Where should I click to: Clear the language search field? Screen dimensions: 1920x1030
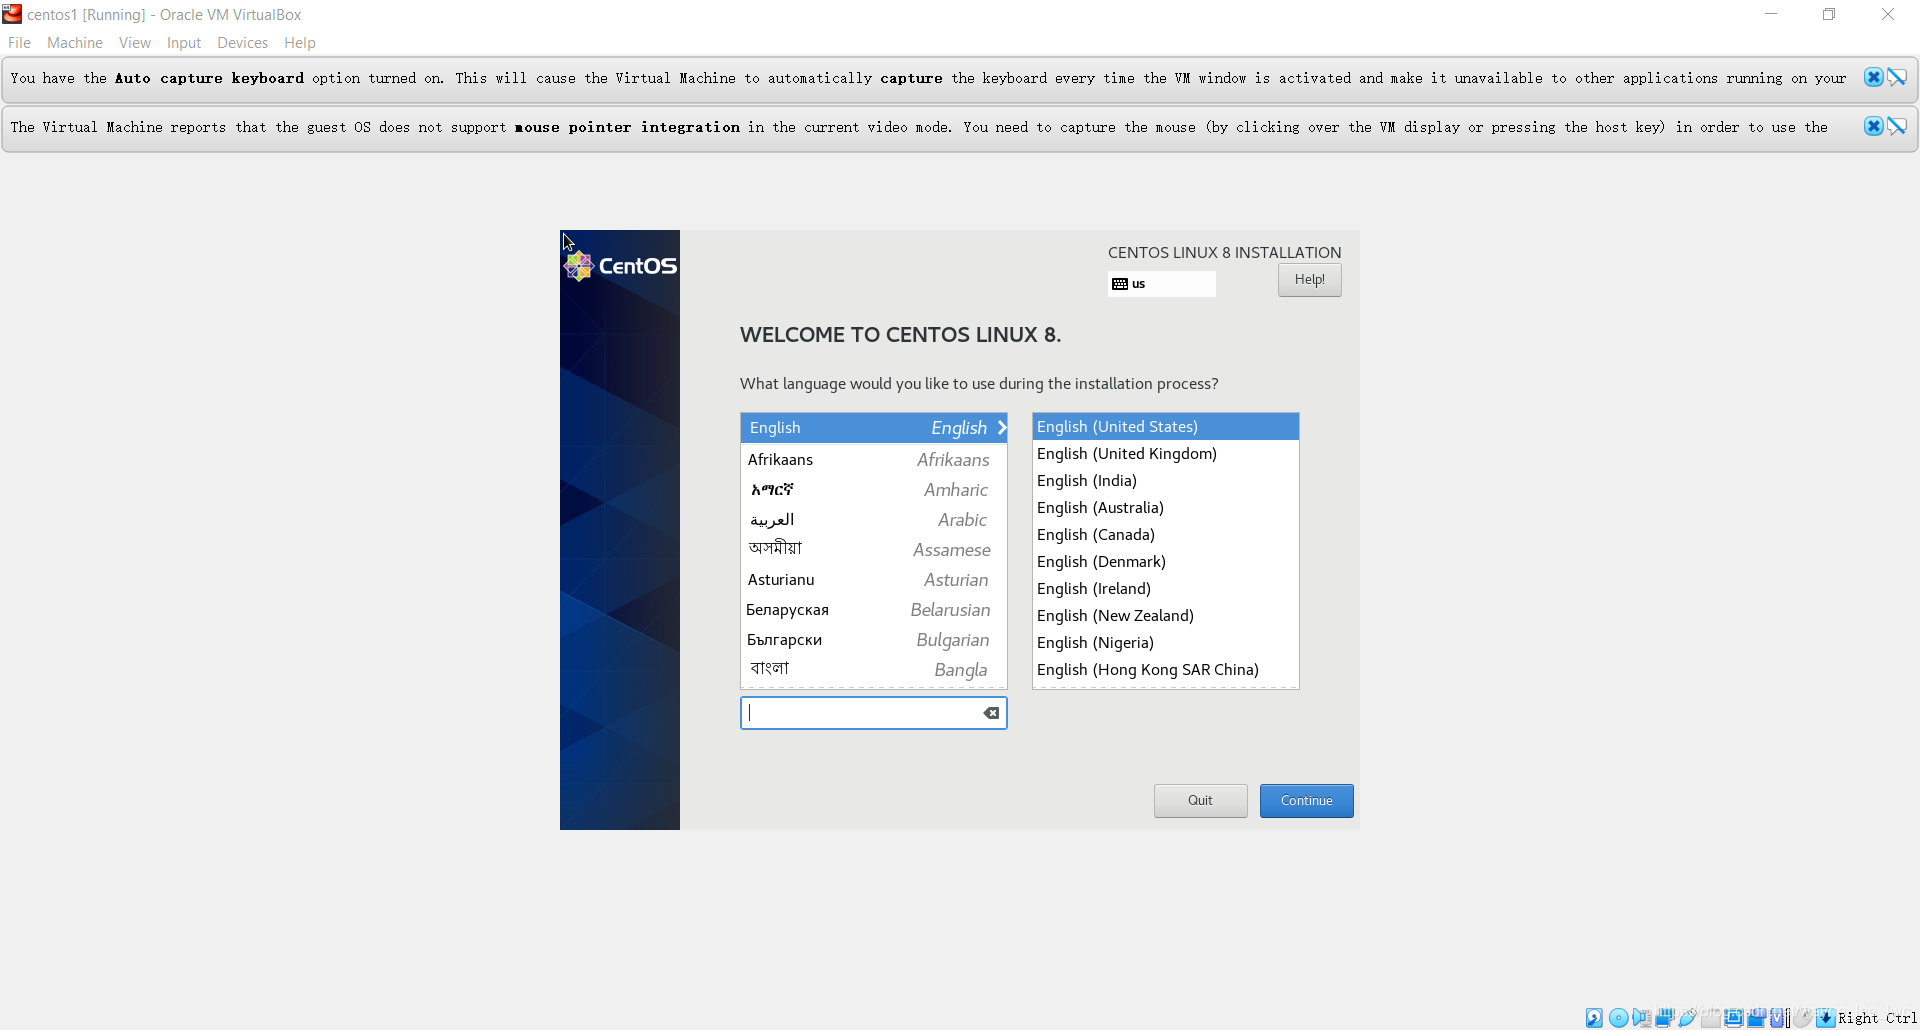pos(991,713)
